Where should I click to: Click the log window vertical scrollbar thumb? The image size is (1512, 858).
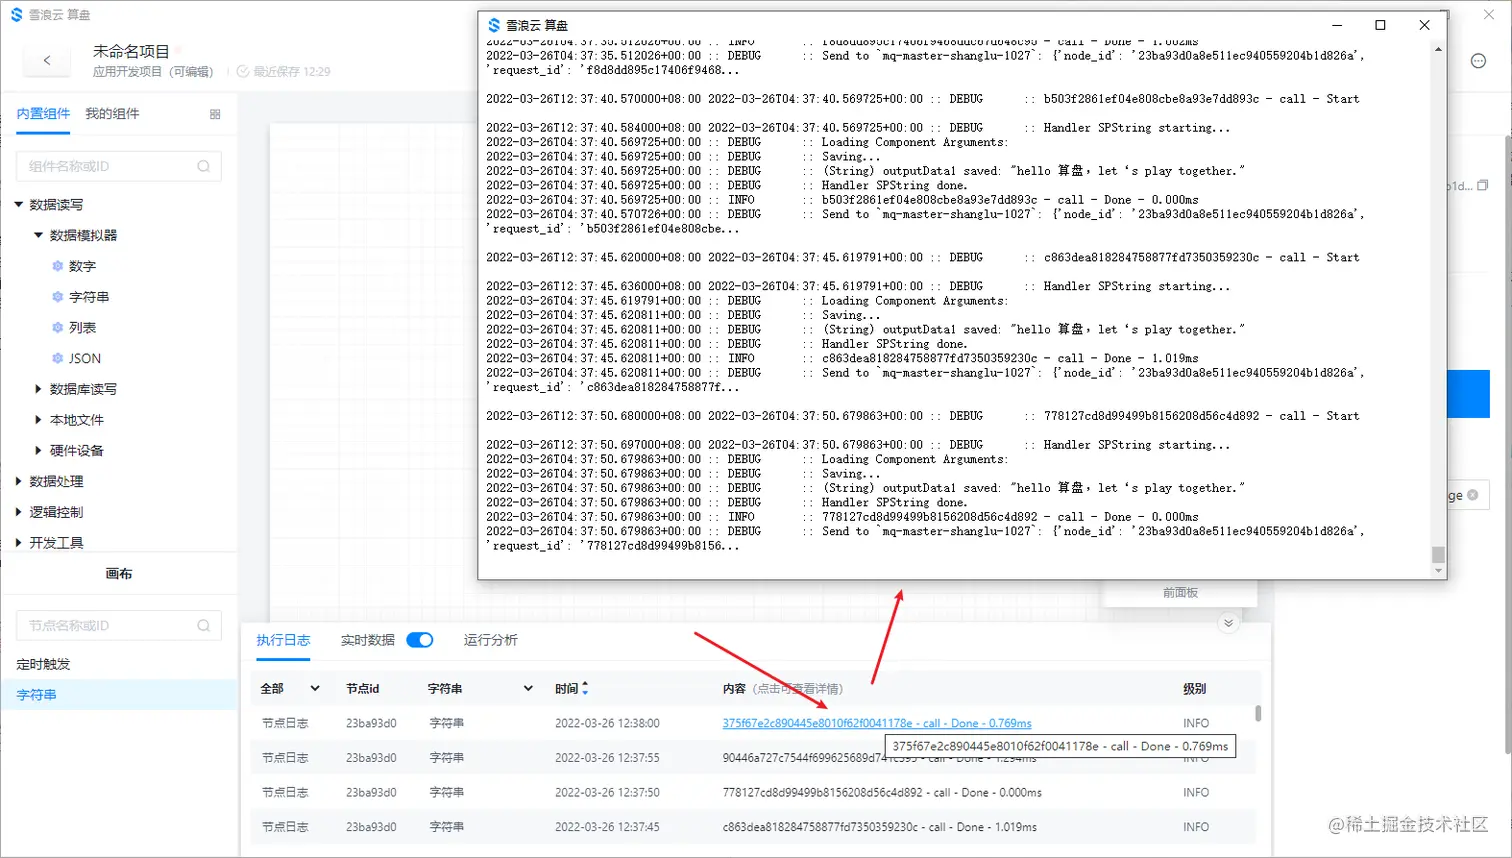1438,554
